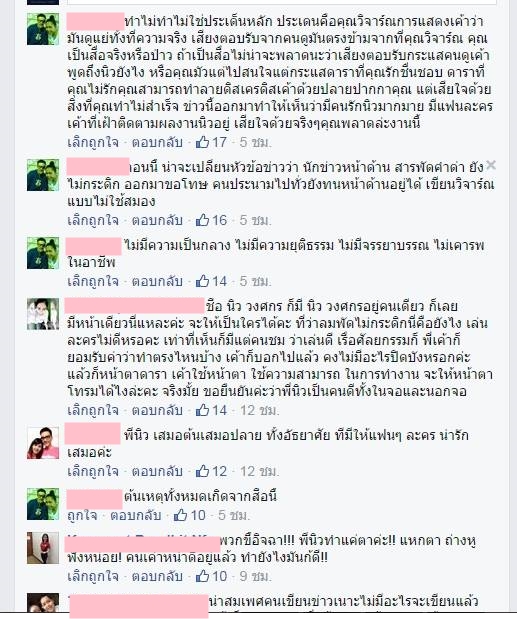Reply to the comment with 12 likes
517x619 pixels.
click(x=157, y=471)
